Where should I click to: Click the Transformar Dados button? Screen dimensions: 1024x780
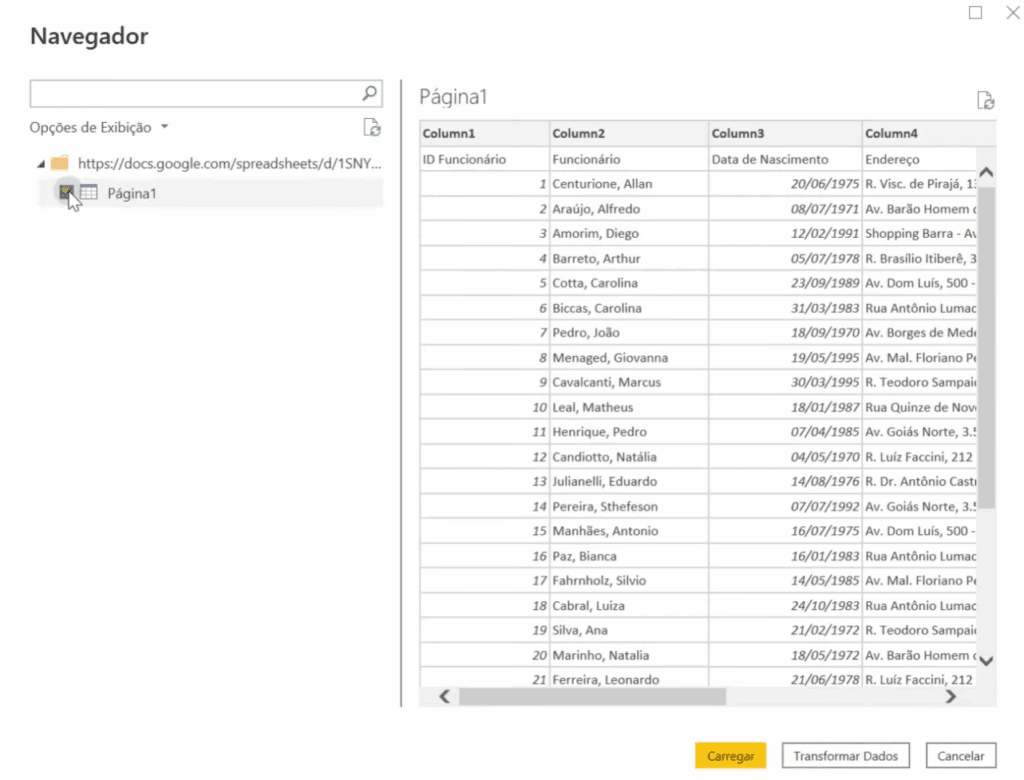845,756
